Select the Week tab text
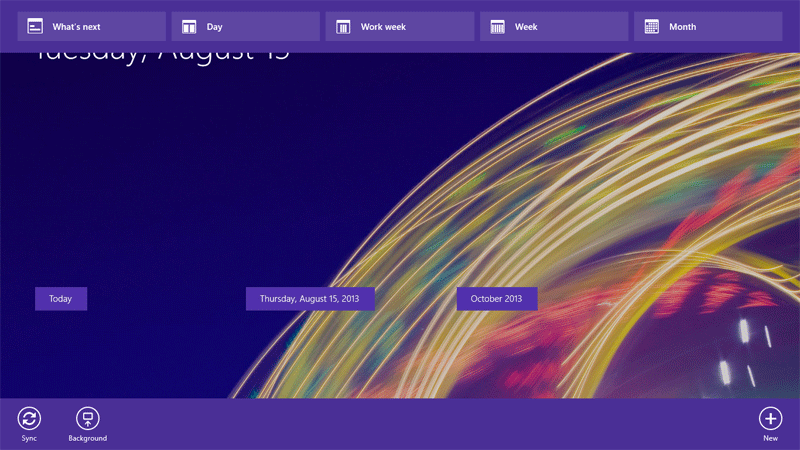800x450 pixels. click(x=526, y=27)
